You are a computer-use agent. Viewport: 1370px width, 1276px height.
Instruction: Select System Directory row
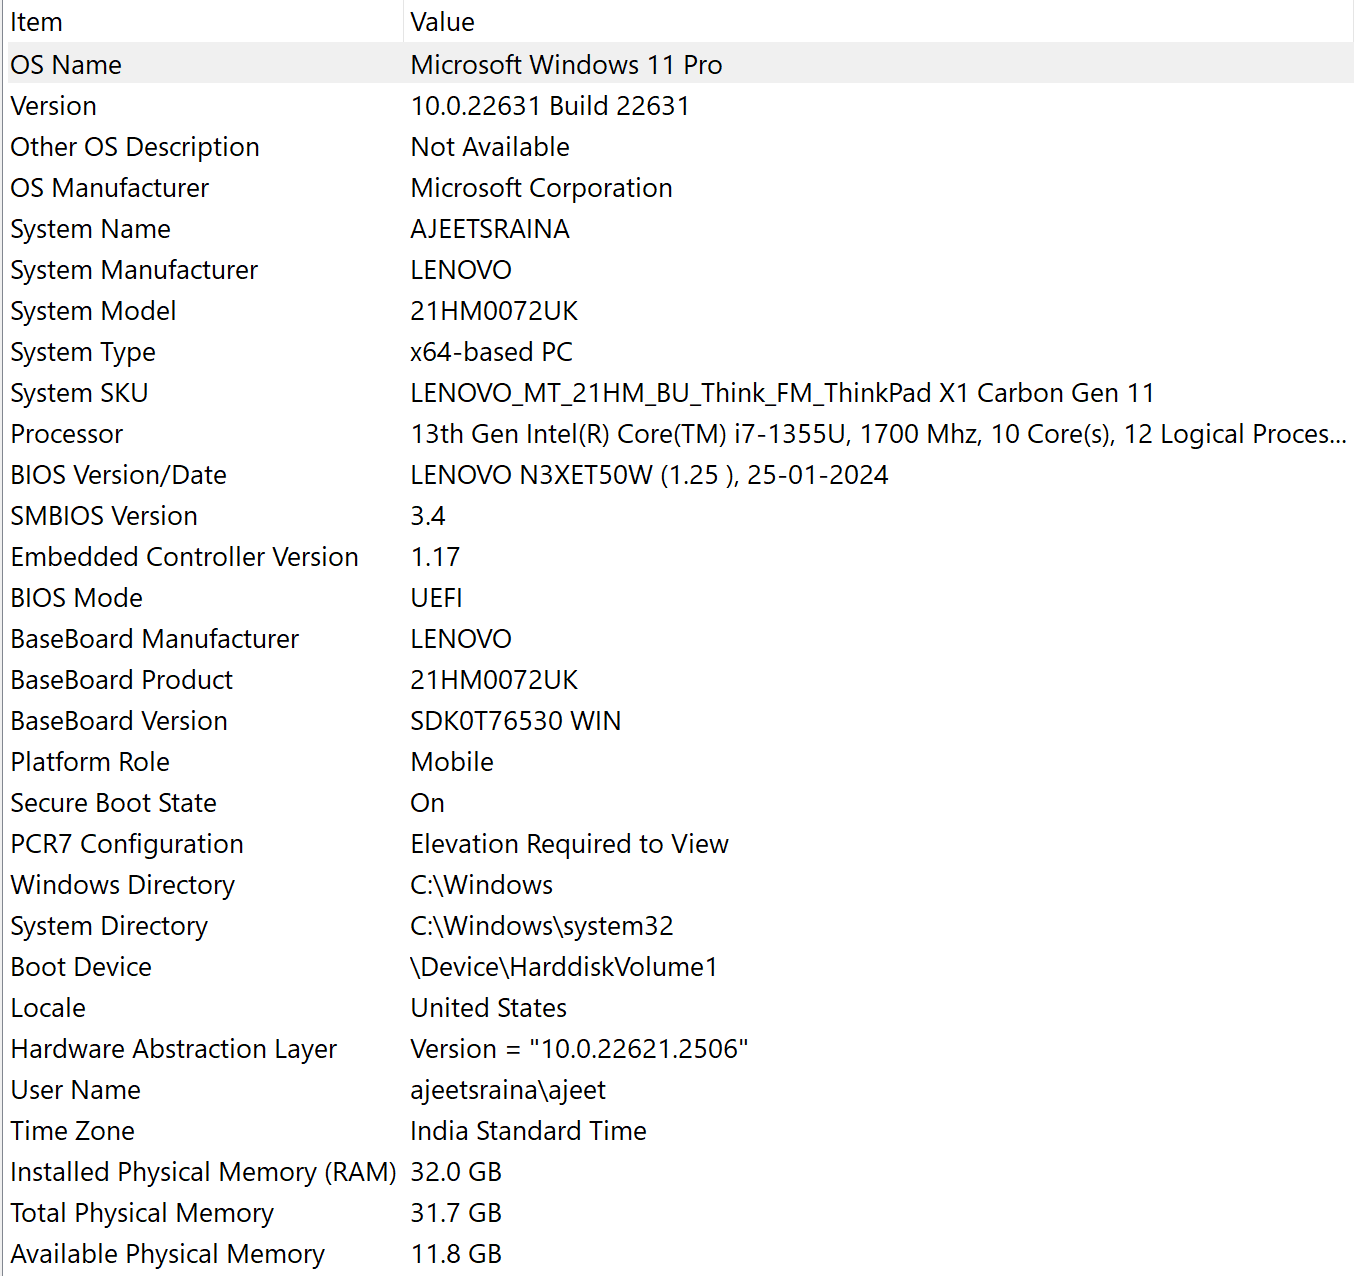tap(681, 926)
